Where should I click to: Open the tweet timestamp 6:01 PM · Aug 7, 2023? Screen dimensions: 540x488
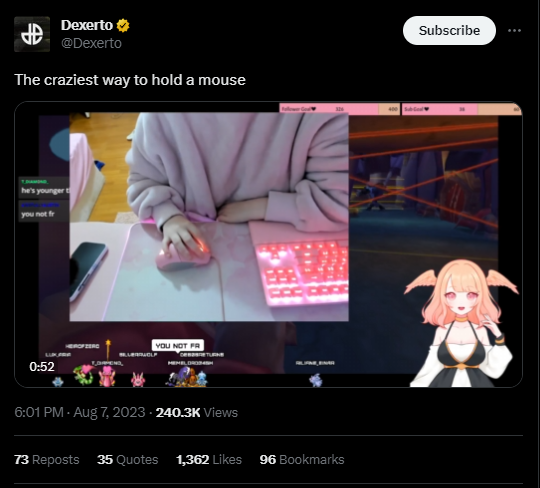pyautogui.click(x=80, y=412)
